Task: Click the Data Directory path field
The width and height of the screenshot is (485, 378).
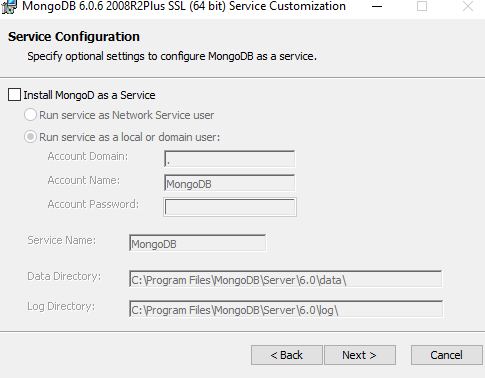Action: [x=286, y=279]
